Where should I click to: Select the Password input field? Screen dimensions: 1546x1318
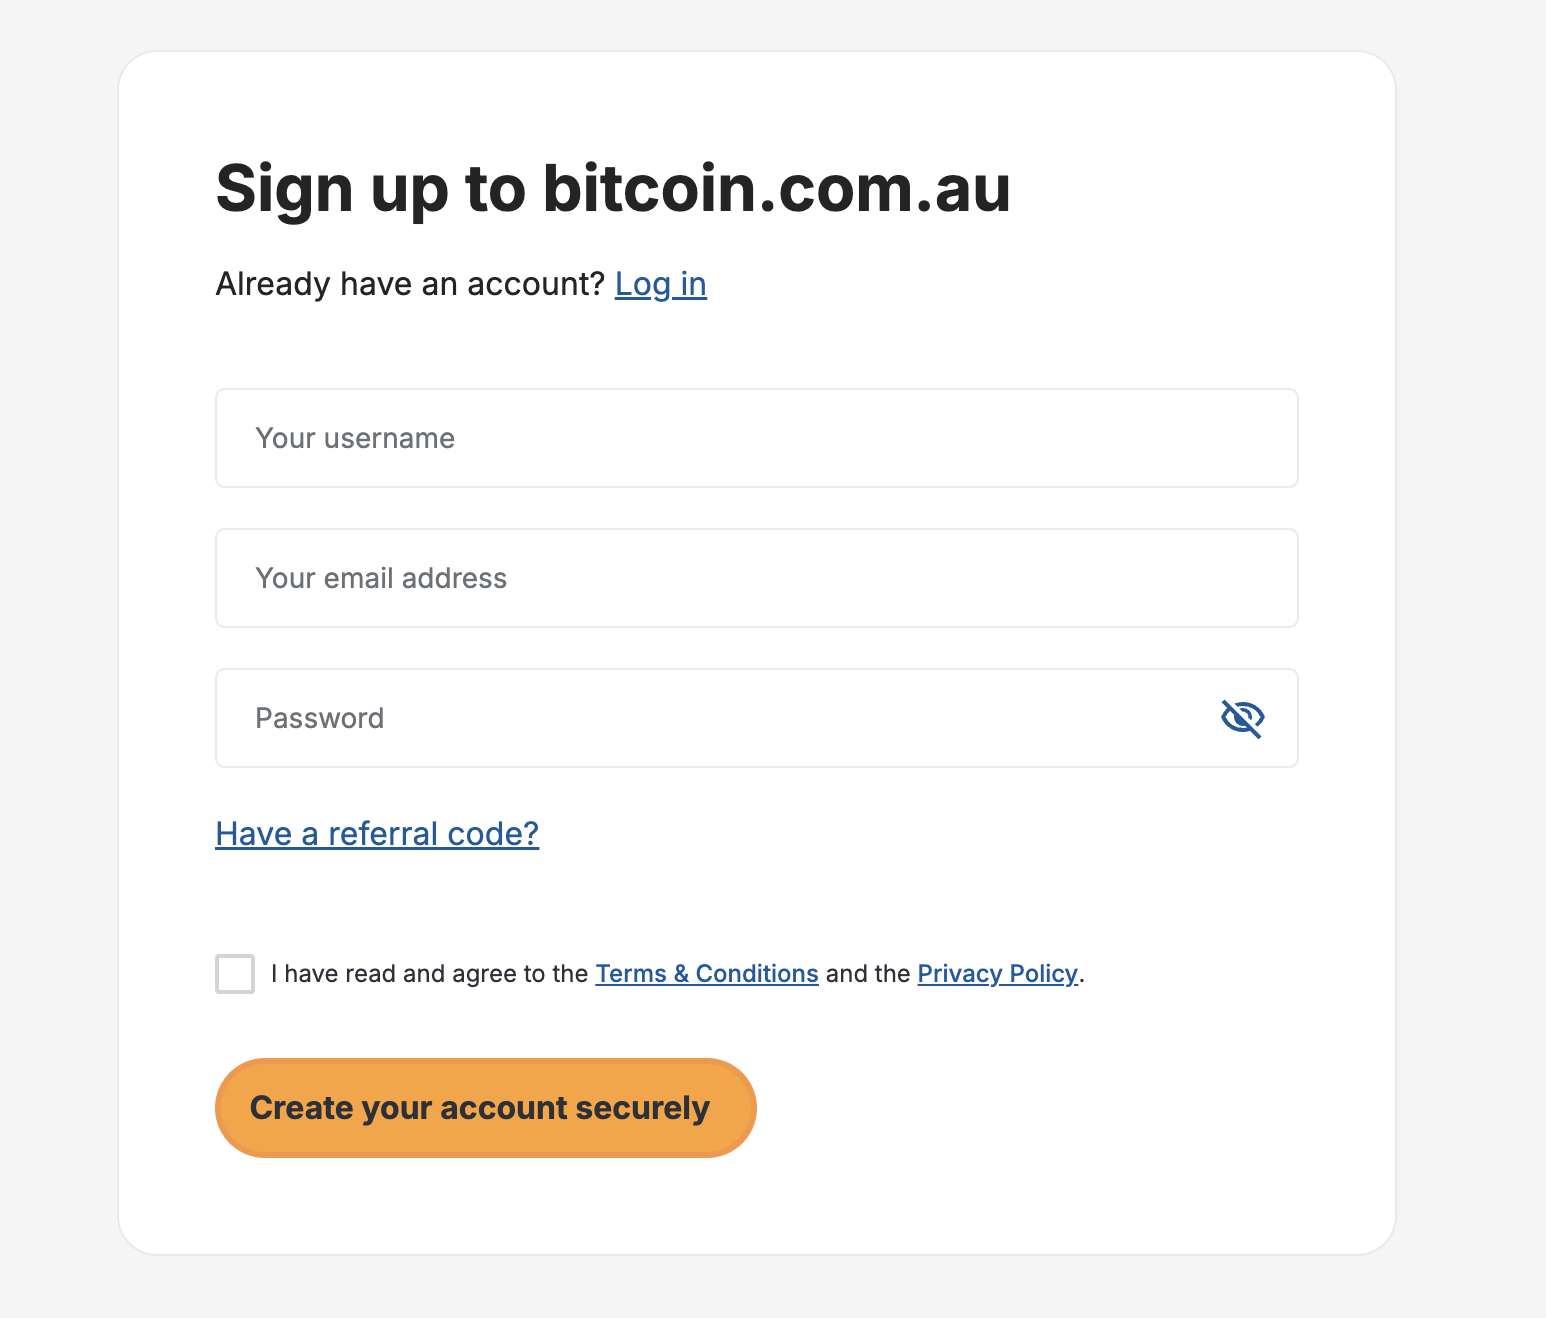tap(700, 718)
